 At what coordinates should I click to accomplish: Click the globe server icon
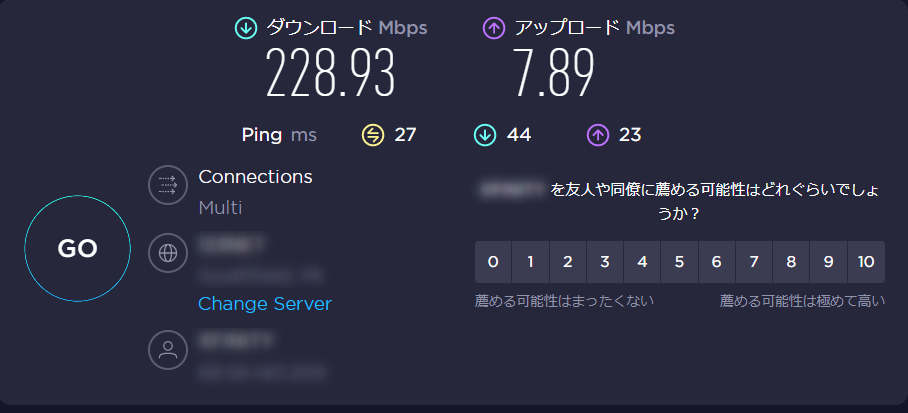[x=168, y=253]
